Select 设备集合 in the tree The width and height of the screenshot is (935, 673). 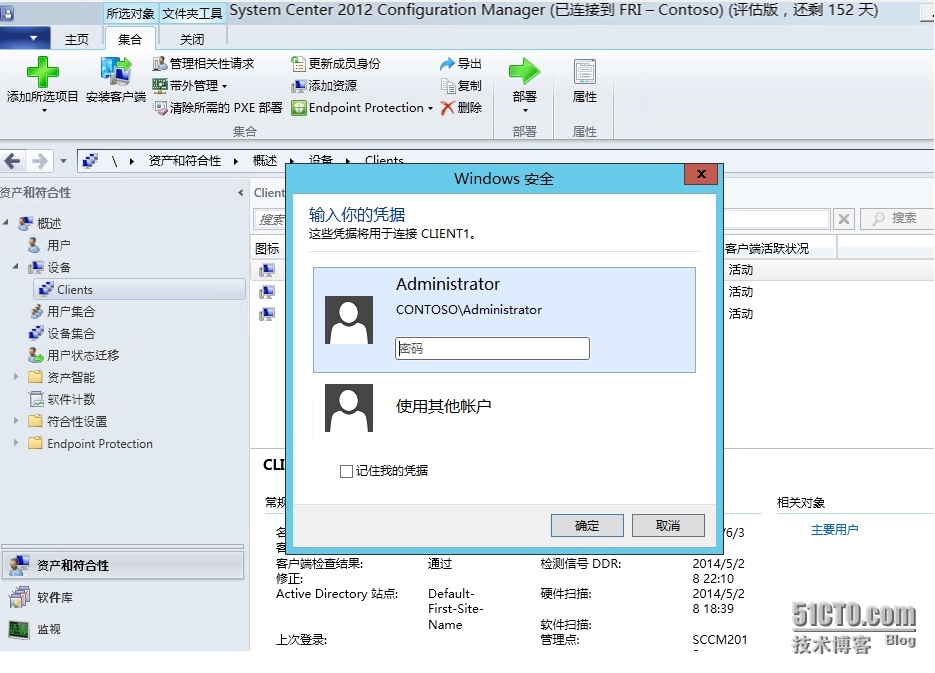70,333
